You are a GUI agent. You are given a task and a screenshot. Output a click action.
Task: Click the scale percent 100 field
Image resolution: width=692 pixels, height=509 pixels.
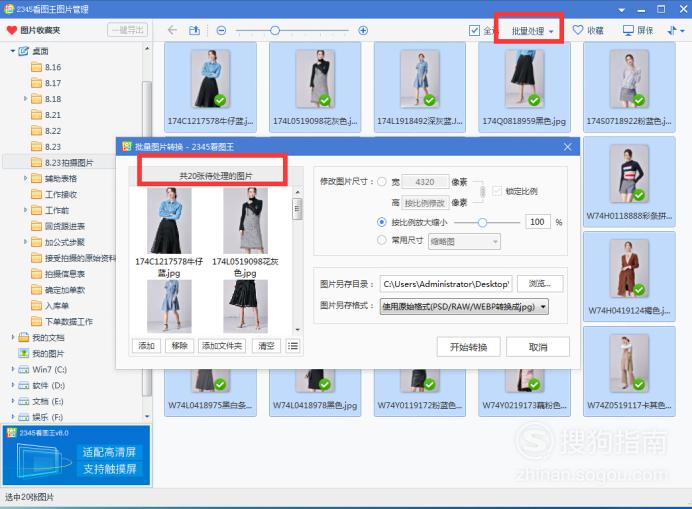pos(538,222)
